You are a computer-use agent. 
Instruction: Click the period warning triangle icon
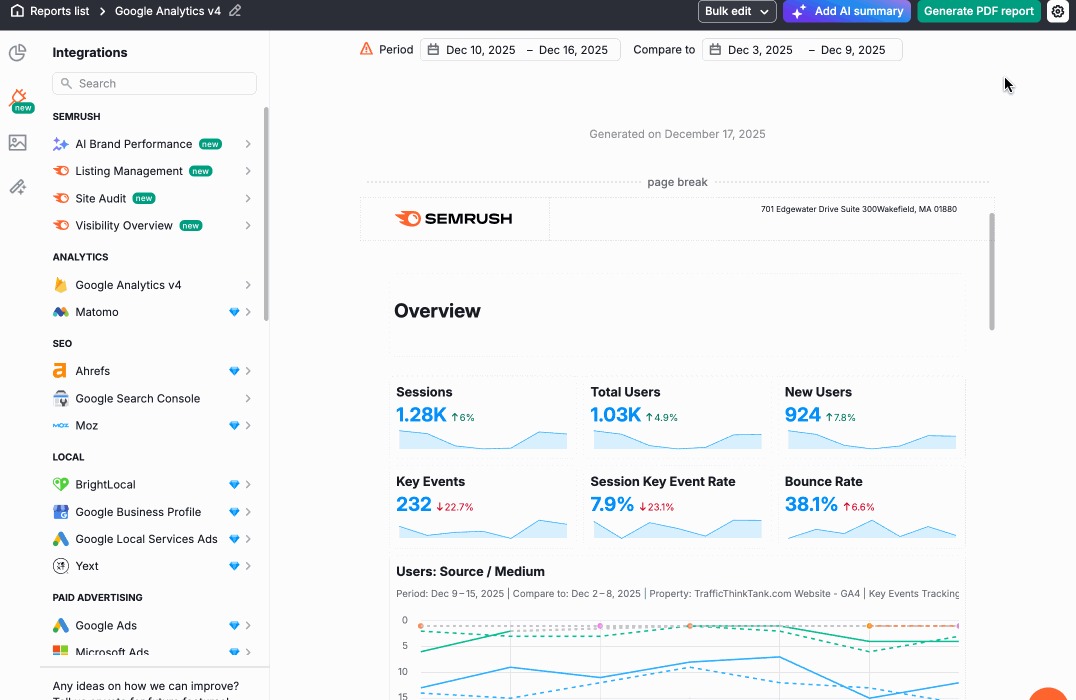pyautogui.click(x=366, y=49)
